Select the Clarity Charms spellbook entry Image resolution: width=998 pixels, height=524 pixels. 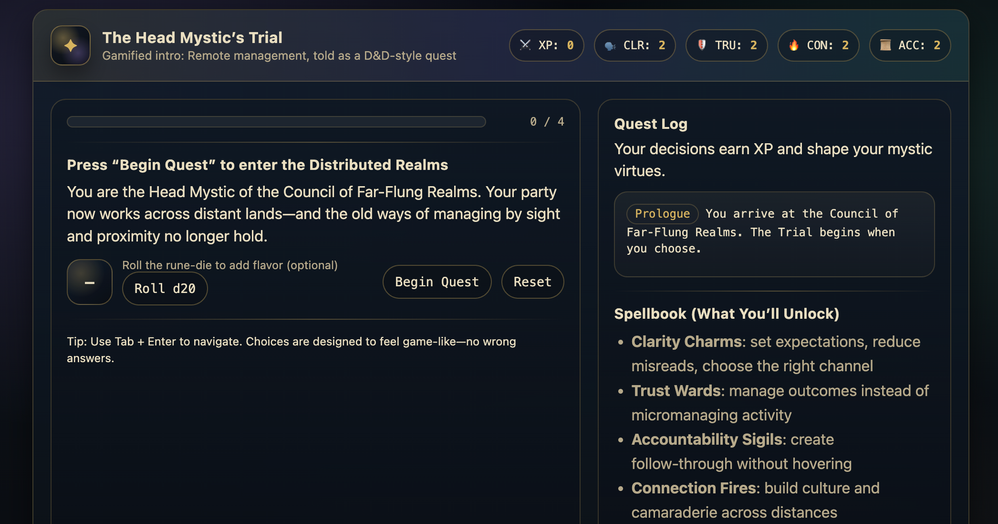click(686, 342)
